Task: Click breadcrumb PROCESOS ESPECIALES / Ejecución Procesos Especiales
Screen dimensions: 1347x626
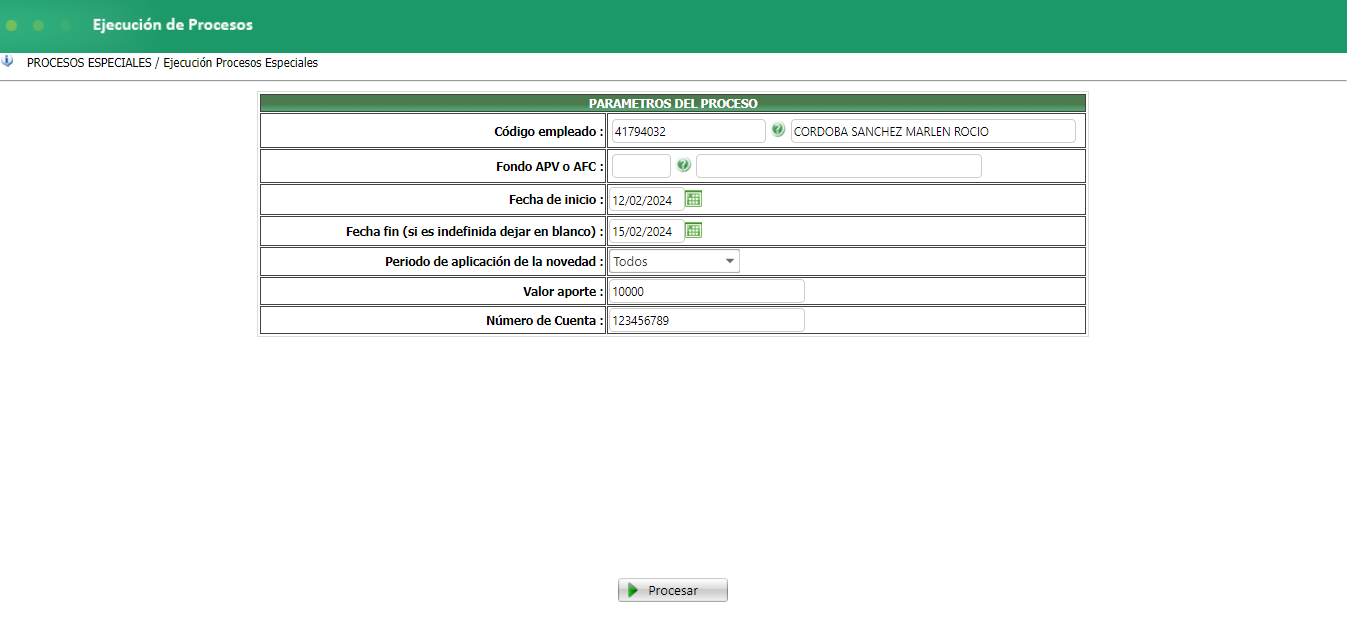Action: click(x=172, y=62)
